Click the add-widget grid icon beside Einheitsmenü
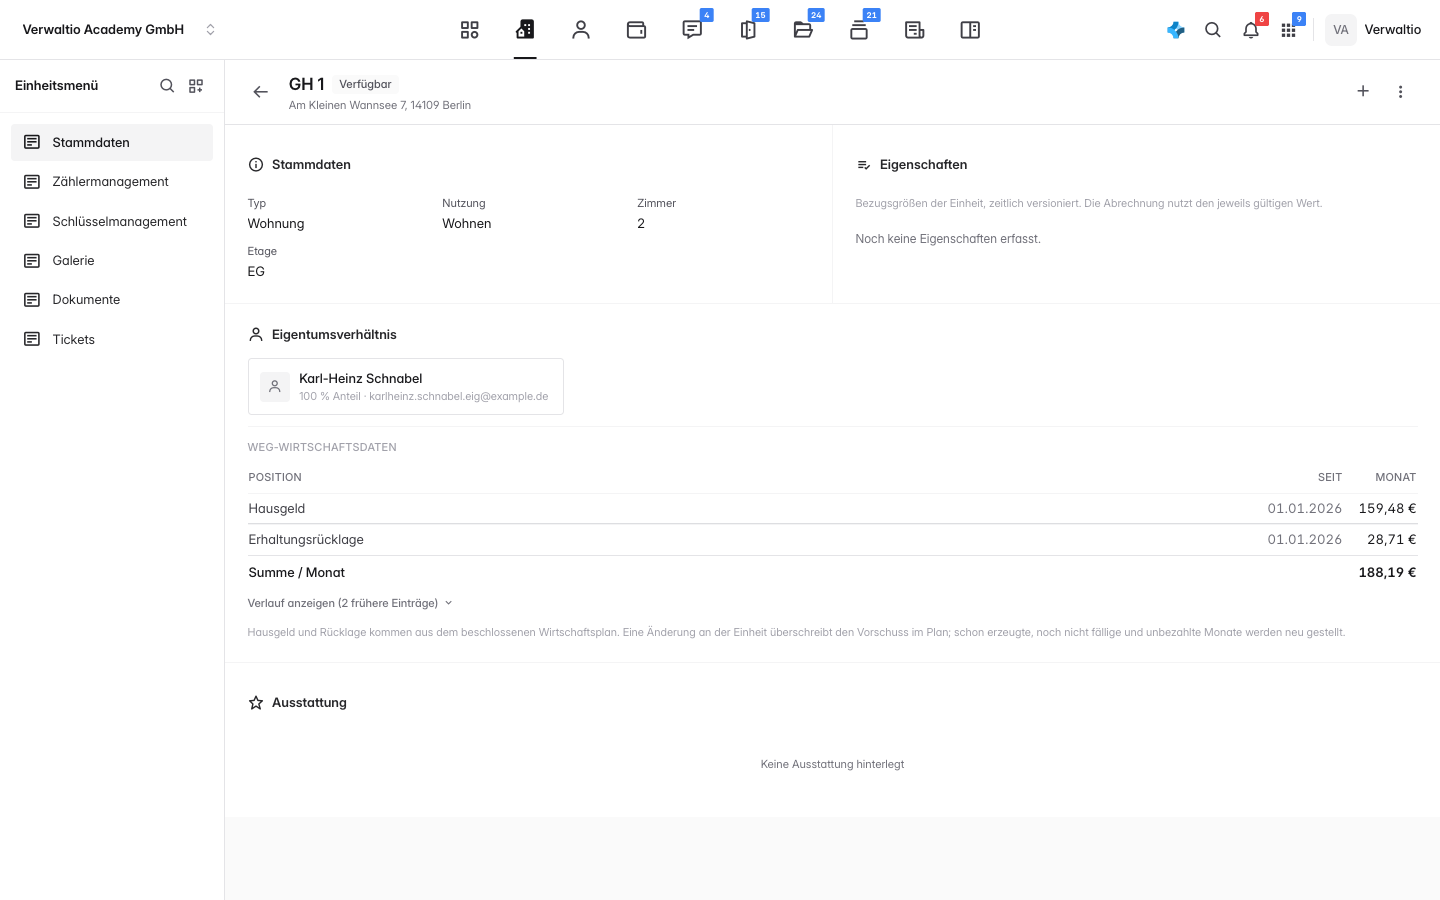This screenshot has width=1440, height=900. tap(196, 86)
